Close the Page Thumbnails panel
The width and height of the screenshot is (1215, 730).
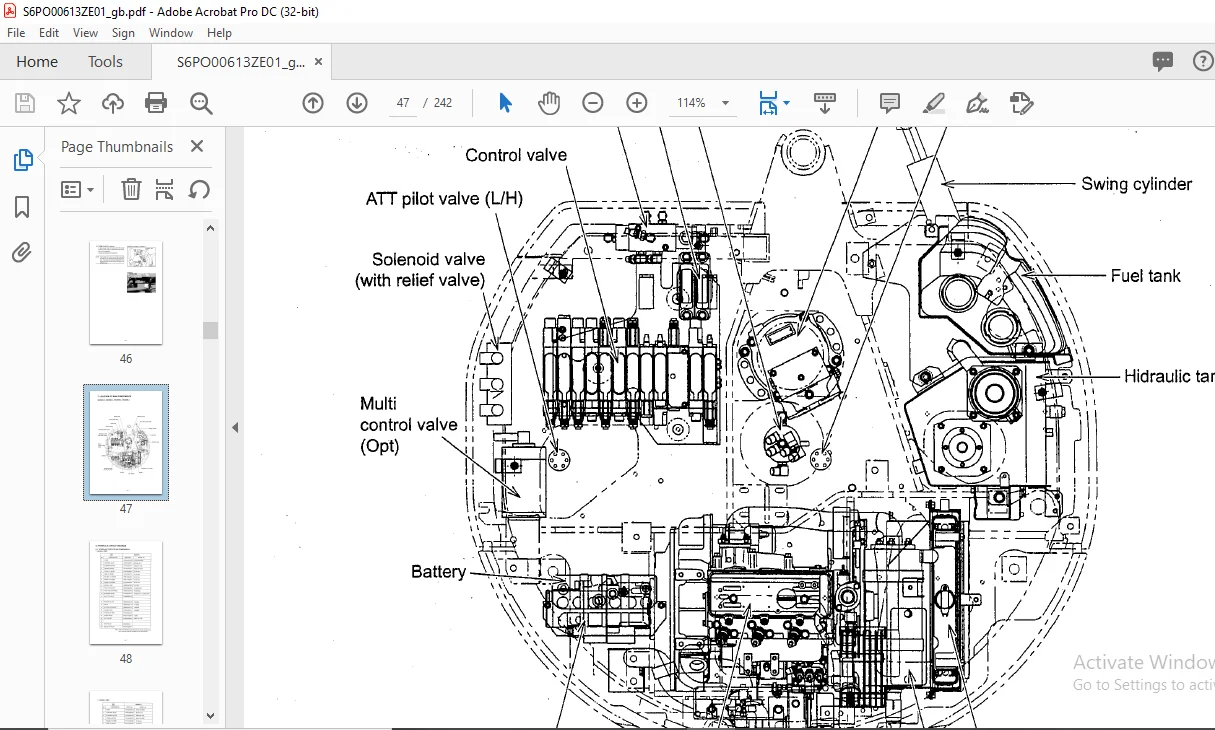197,146
